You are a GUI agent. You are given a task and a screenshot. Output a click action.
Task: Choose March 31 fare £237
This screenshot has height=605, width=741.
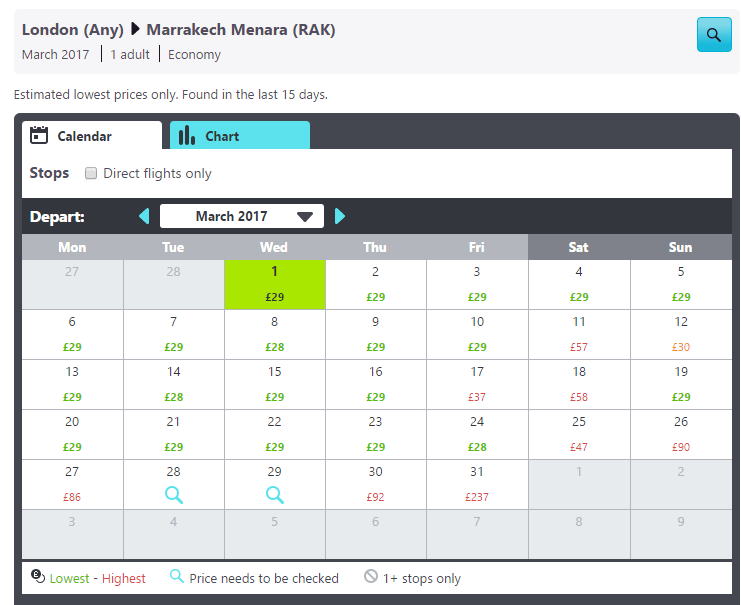pyautogui.click(x=477, y=485)
